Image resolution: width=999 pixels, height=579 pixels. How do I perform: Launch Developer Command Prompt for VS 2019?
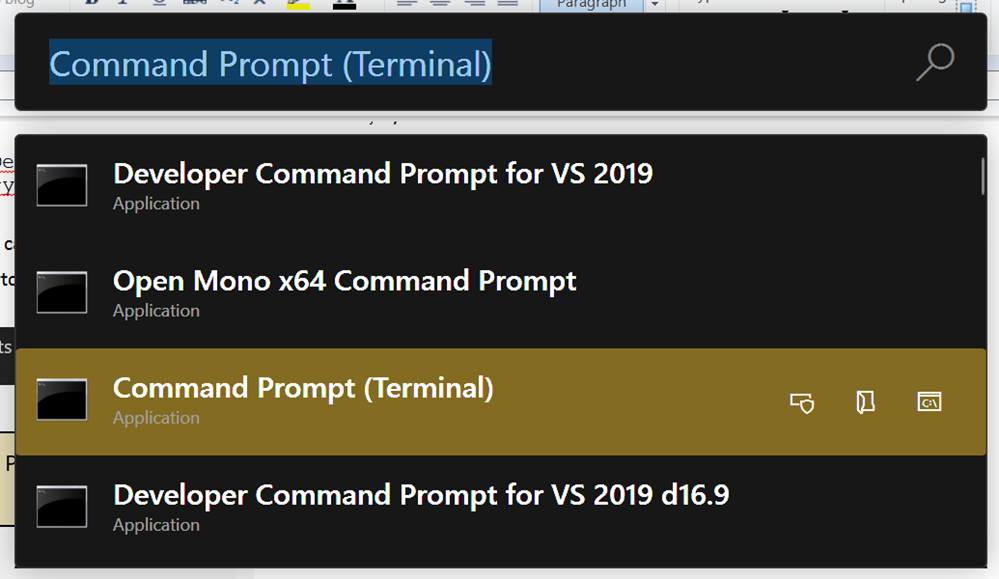point(500,185)
